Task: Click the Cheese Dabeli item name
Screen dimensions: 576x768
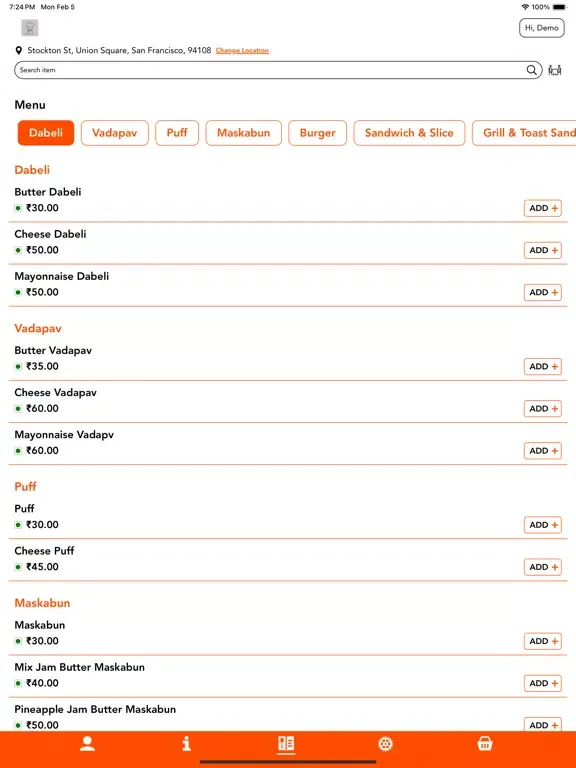Action: [50, 234]
